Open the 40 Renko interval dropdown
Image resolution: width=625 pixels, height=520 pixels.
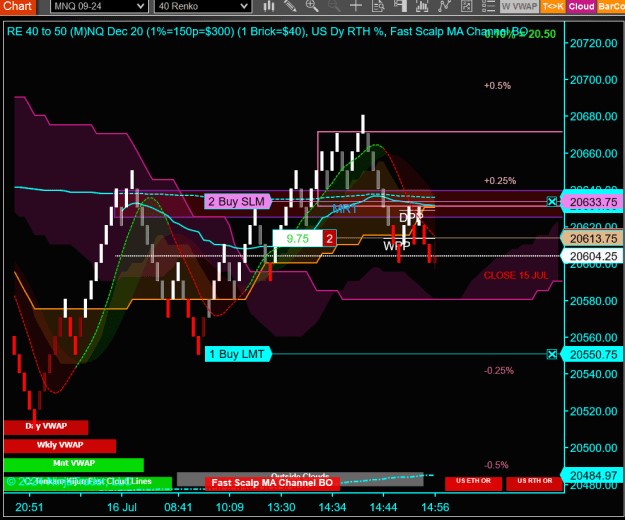[x=203, y=6]
